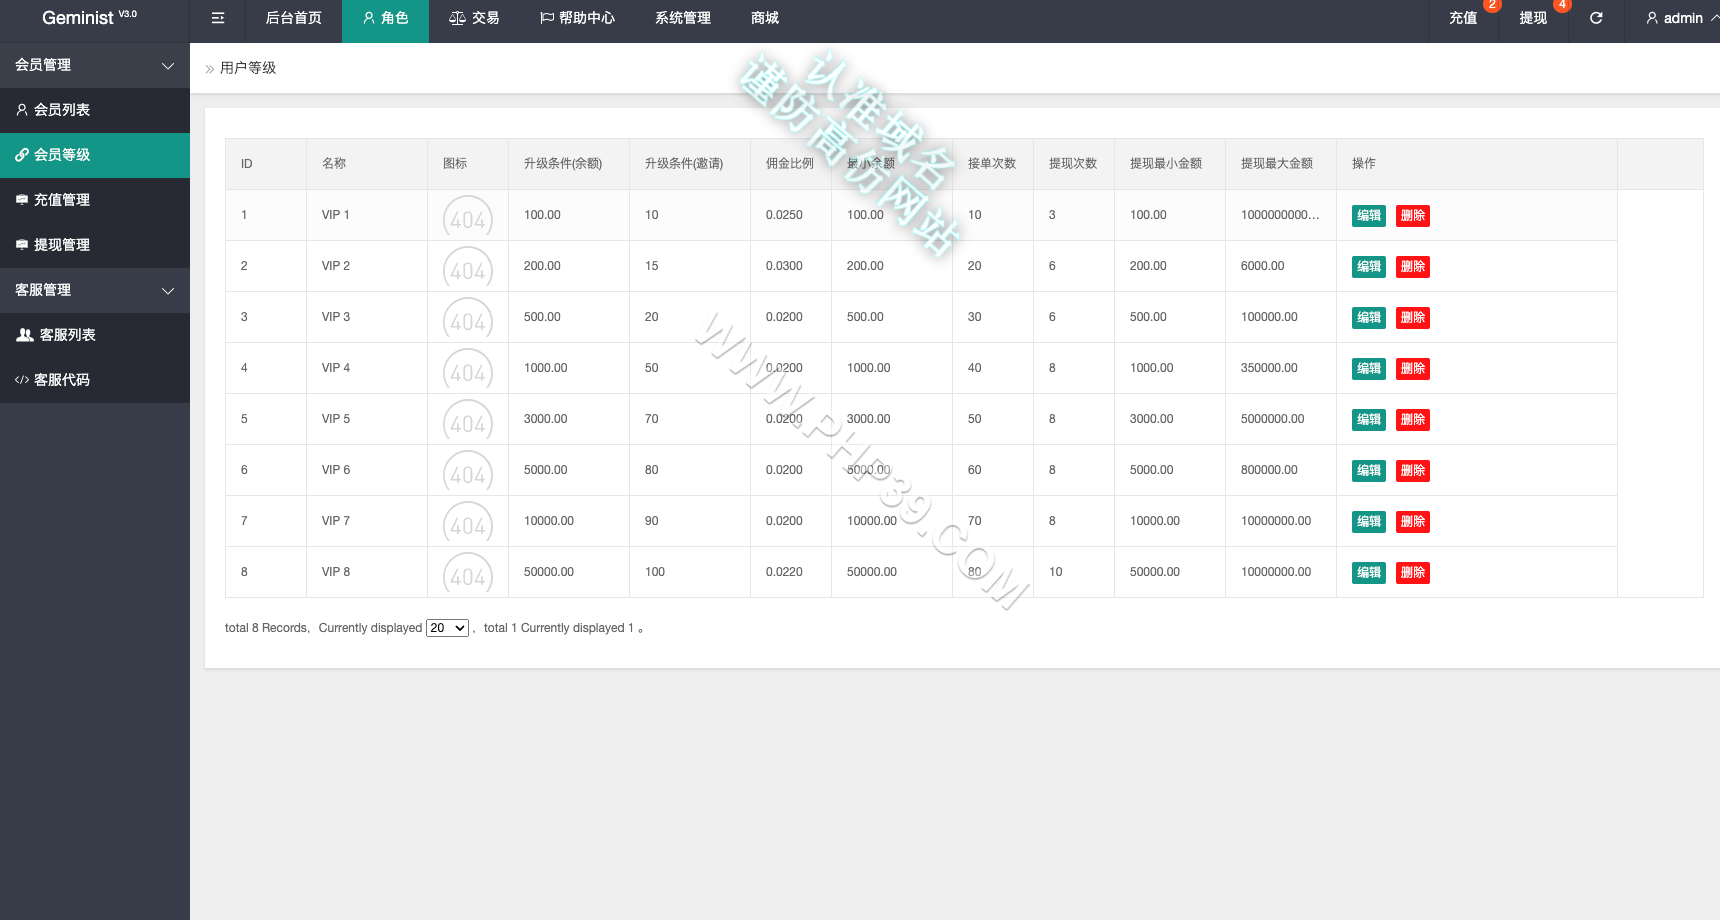Open 充值管理 in the sidebar
This screenshot has width=1720, height=920.
click(x=95, y=200)
